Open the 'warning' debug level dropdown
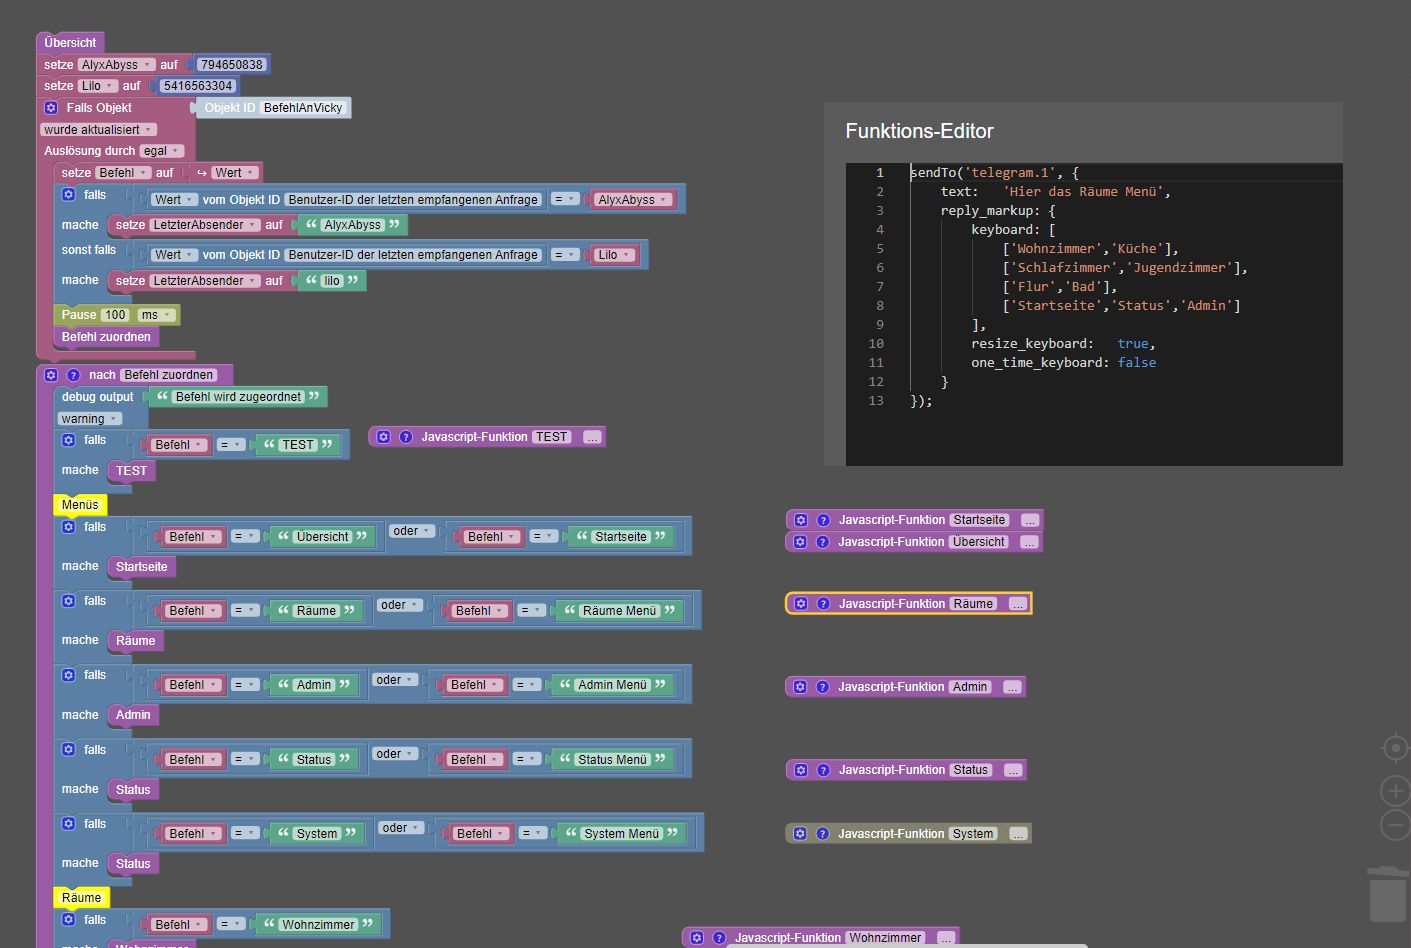 pyautogui.click(x=89, y=419)
